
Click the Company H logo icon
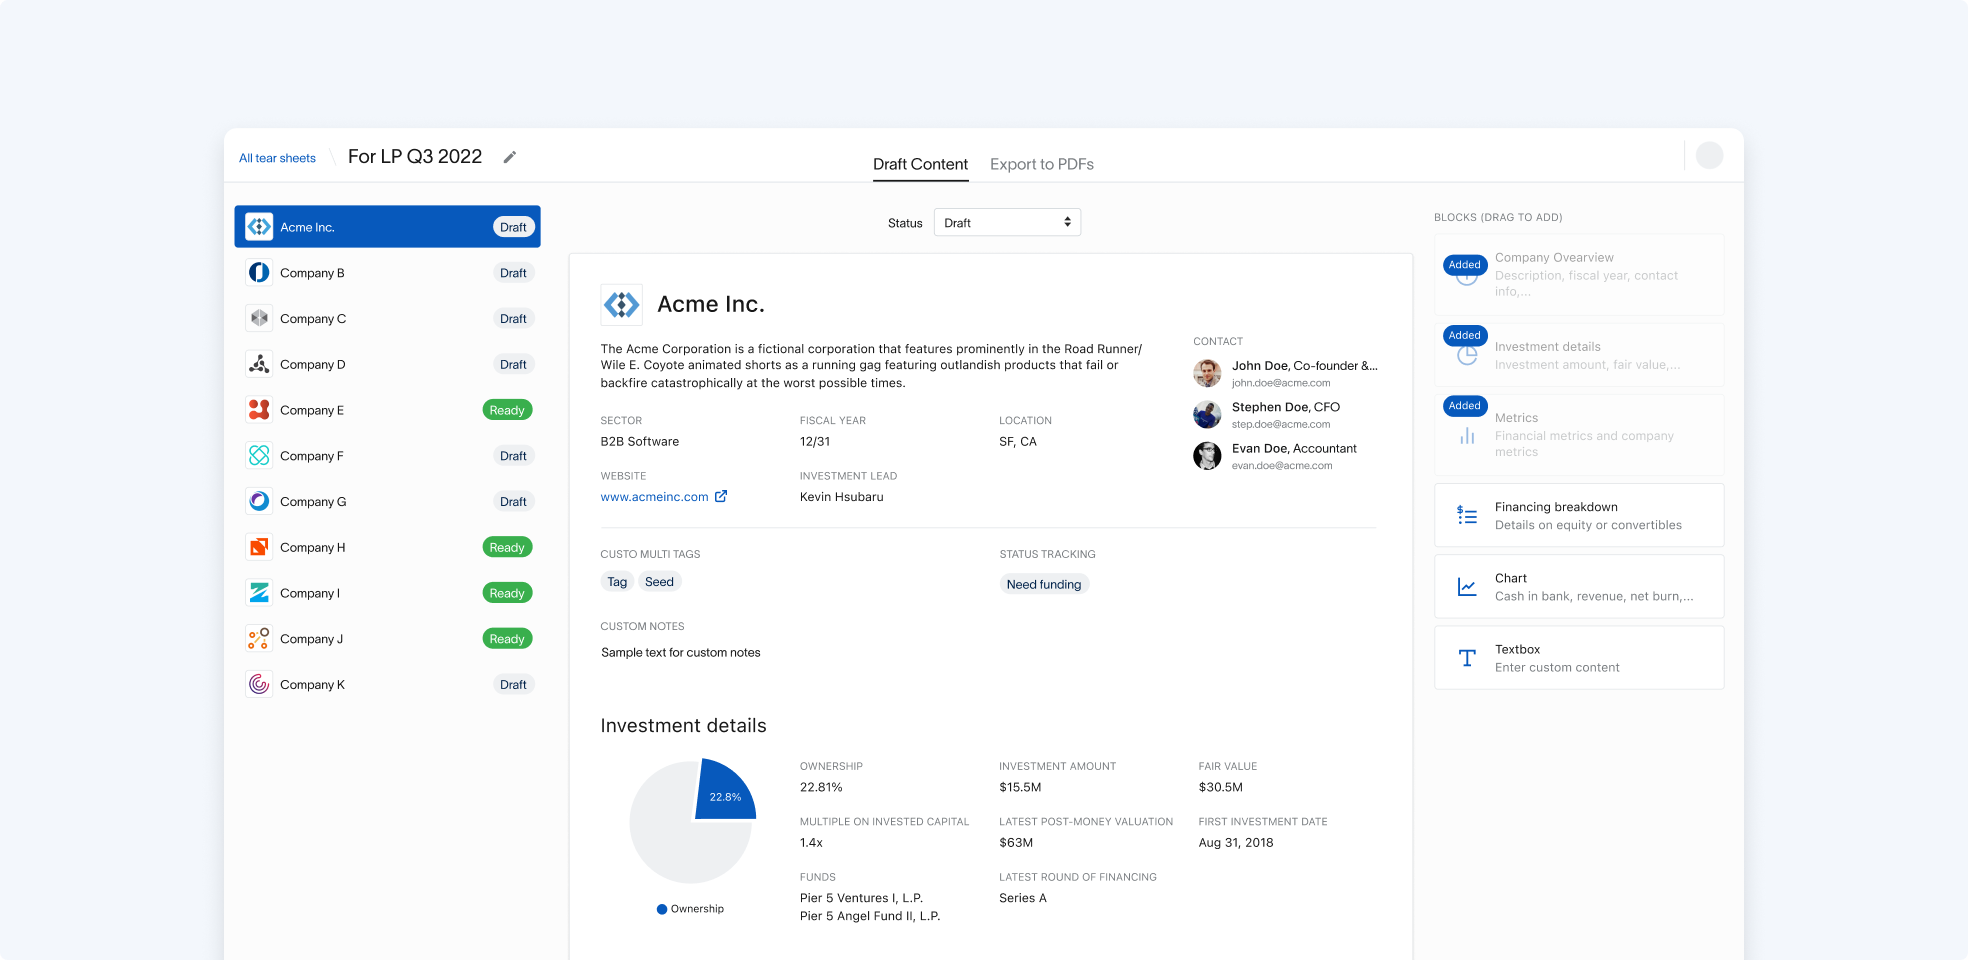tap(259, 547)
